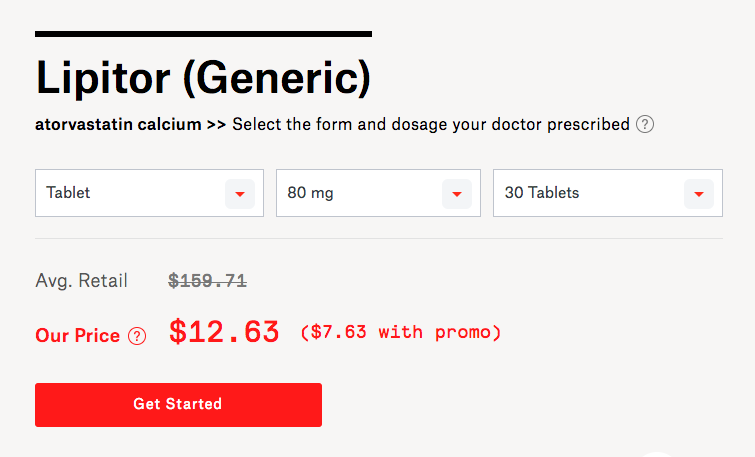The width and height of the screenshot is (755, 457).
Task: Click the red Get Started button
Action: (178, 405)
